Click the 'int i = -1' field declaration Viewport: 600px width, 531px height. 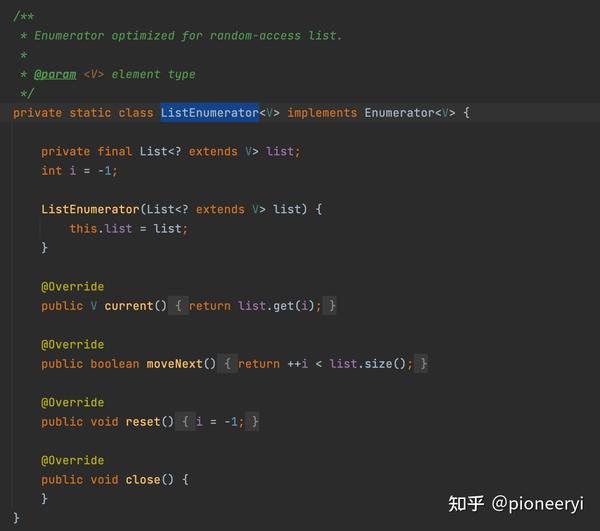(x=79, y=171)
